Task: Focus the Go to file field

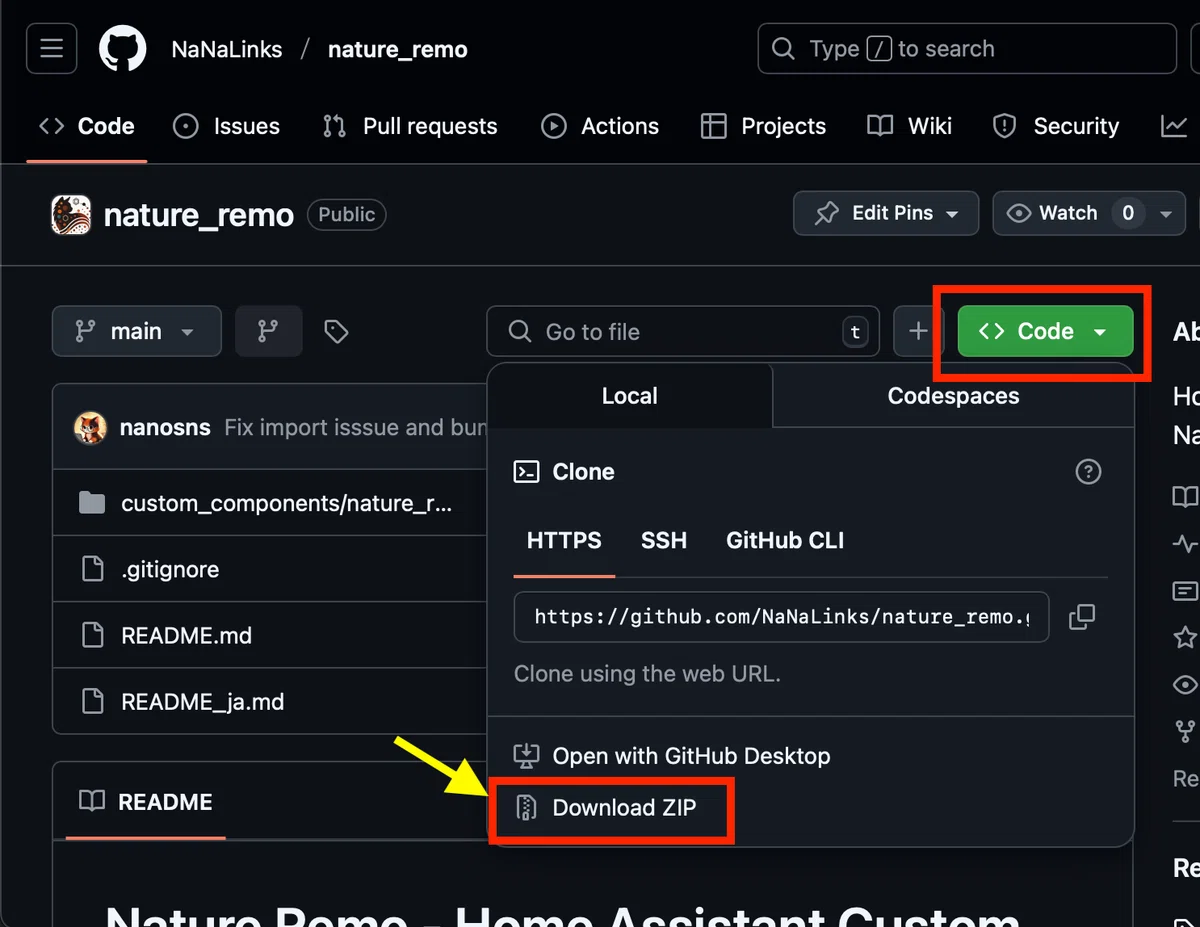Action: [x=683, y=331]
